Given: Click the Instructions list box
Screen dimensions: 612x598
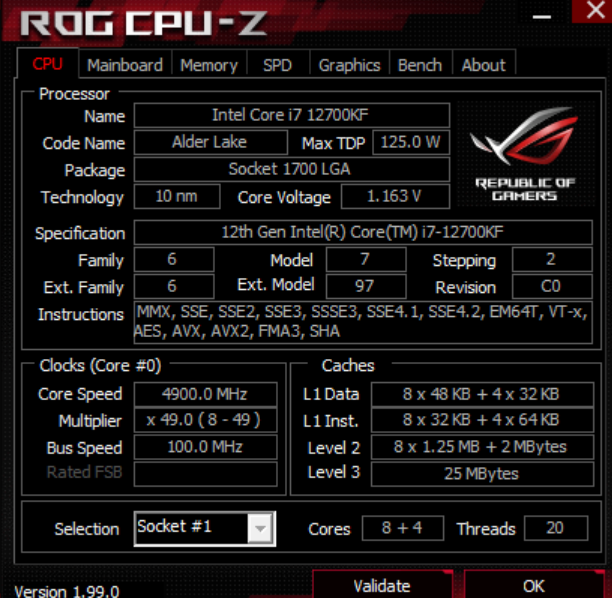Looking at the screenshot, I should (363, 322).
